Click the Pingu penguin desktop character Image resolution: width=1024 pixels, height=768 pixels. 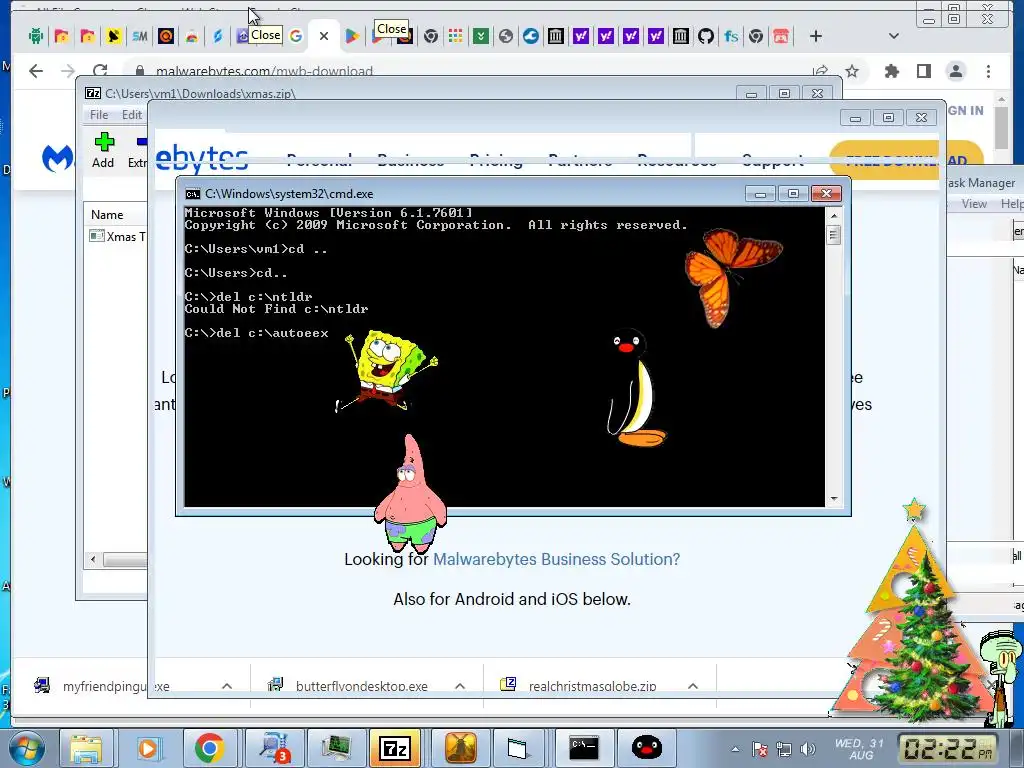[635, 388]
